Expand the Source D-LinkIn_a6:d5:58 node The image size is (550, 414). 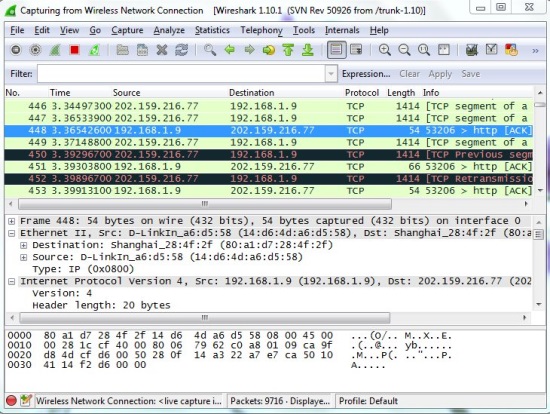tap(24, 258)
